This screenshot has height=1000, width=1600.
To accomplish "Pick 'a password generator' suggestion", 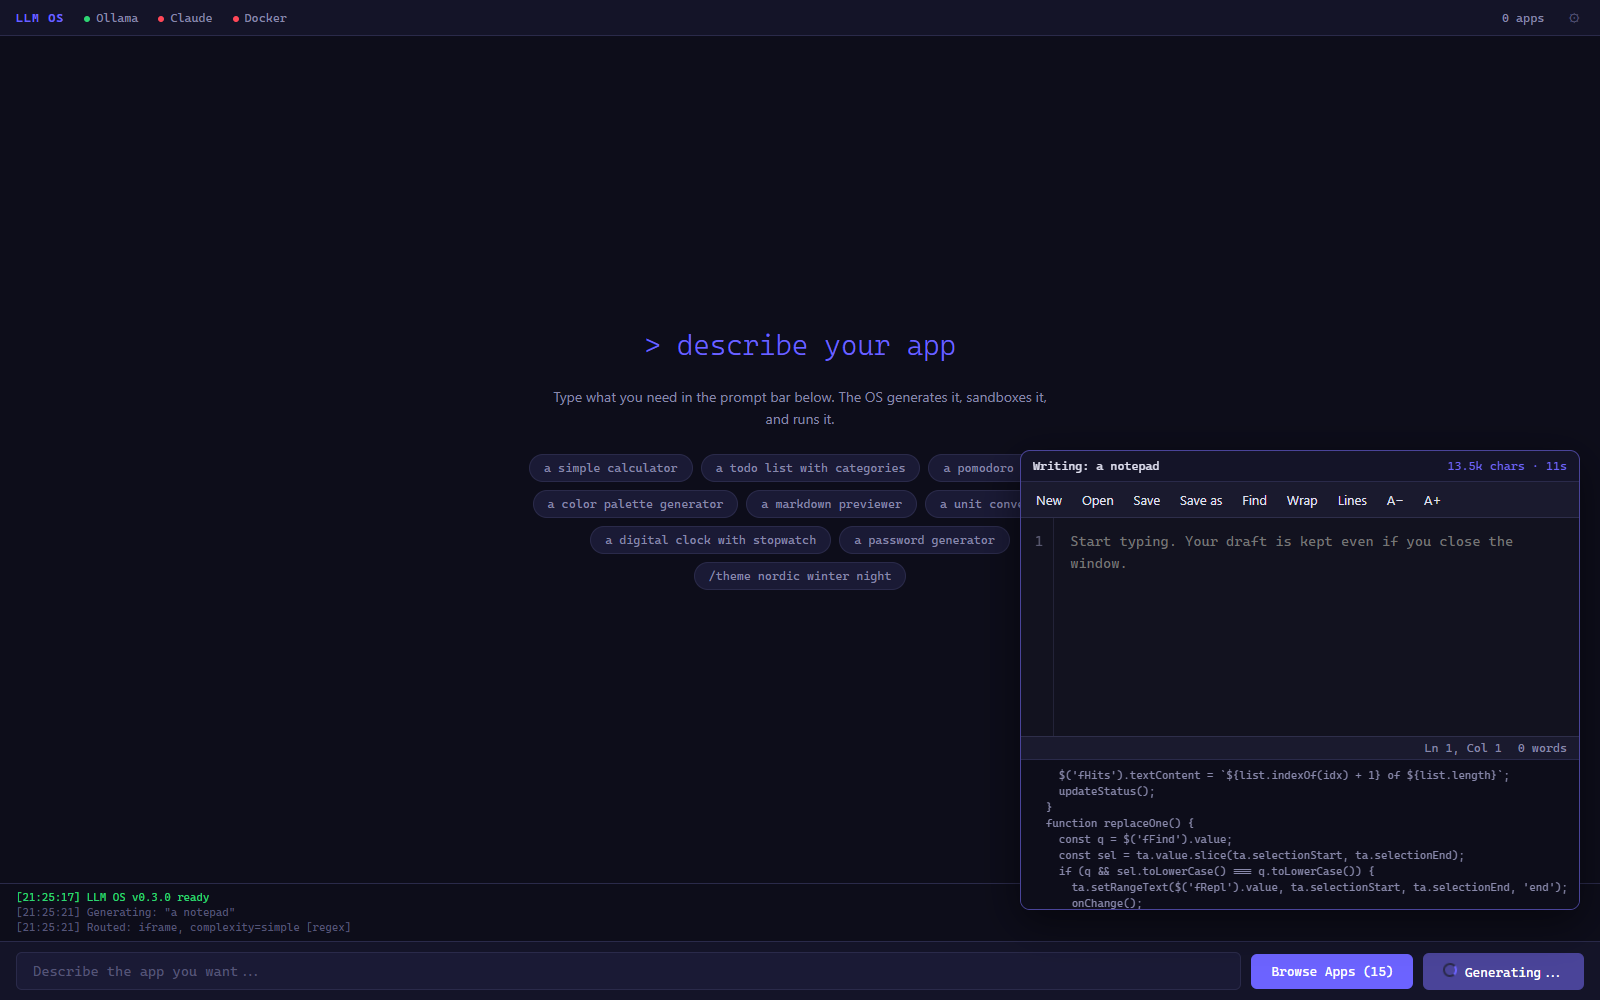I will coord(924,540).
